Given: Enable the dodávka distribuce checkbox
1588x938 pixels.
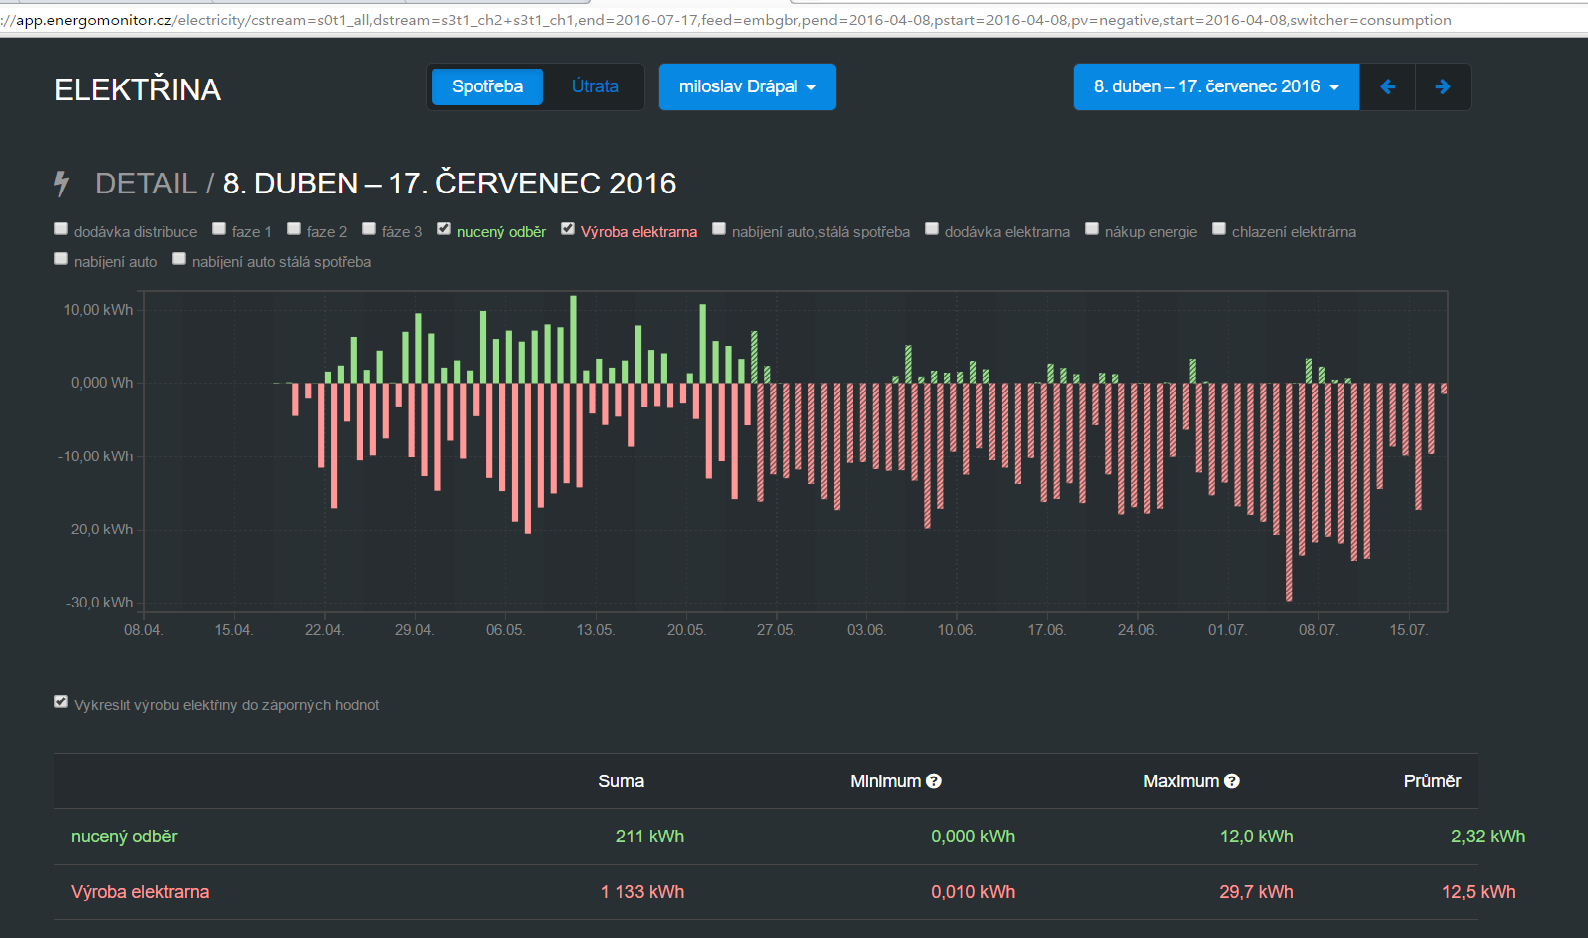Looking at the screenshot, I should 61,229.
